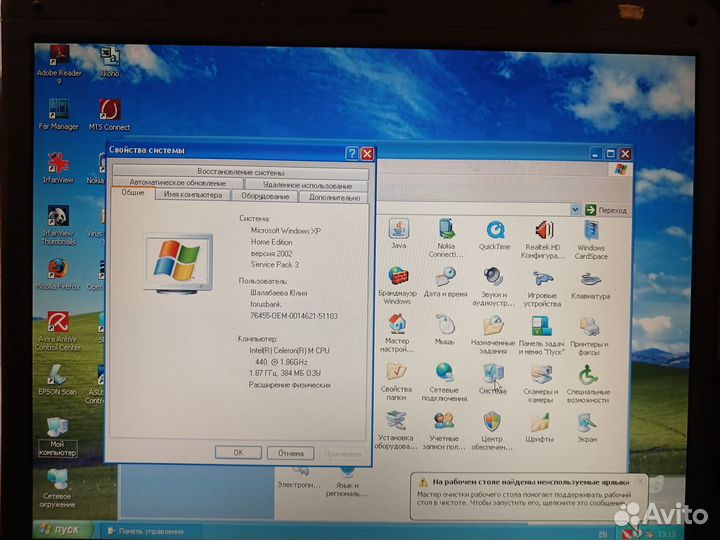Switch to Восстановление системы tab
Image resolution: width=720 pixels, height=540 pixels.
coord(241,172)
